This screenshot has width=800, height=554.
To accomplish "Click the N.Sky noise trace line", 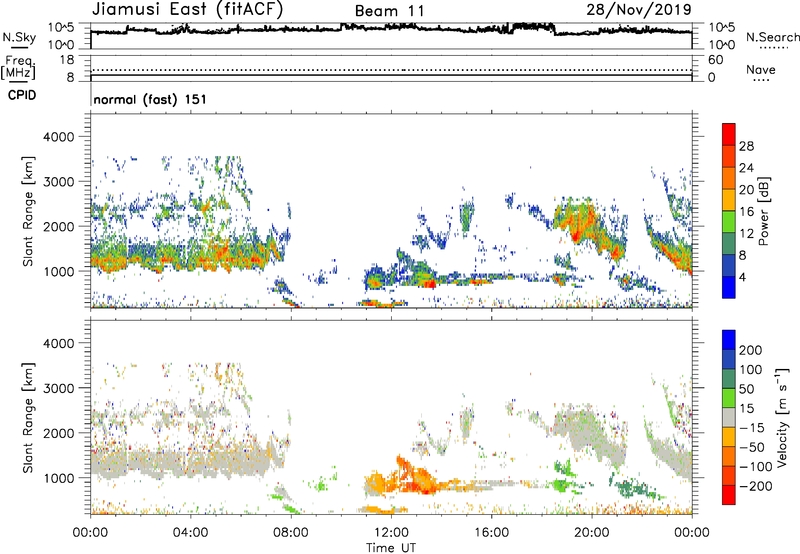I will click(x=391, y=29).
